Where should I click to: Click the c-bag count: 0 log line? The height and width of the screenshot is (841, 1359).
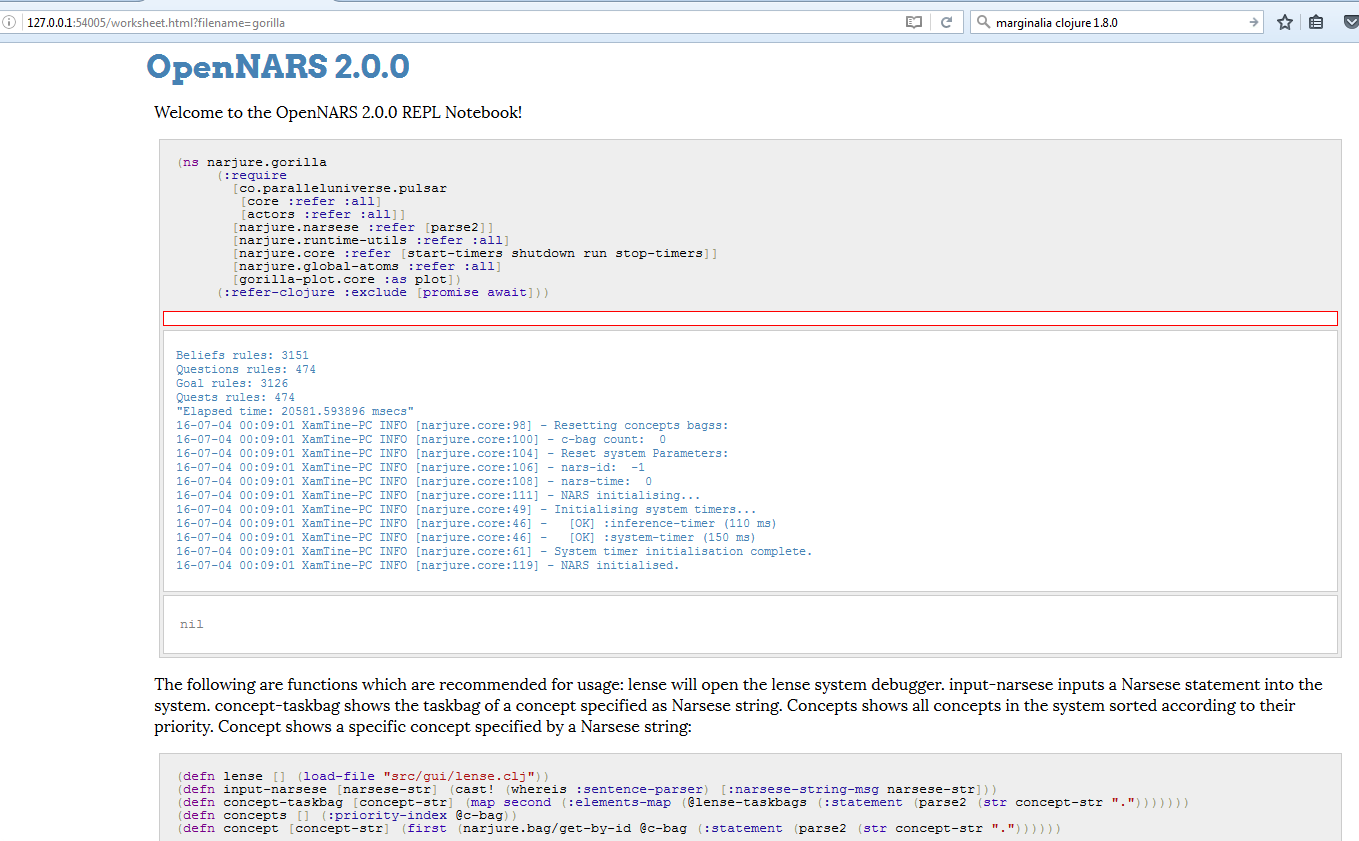(421, 439)
